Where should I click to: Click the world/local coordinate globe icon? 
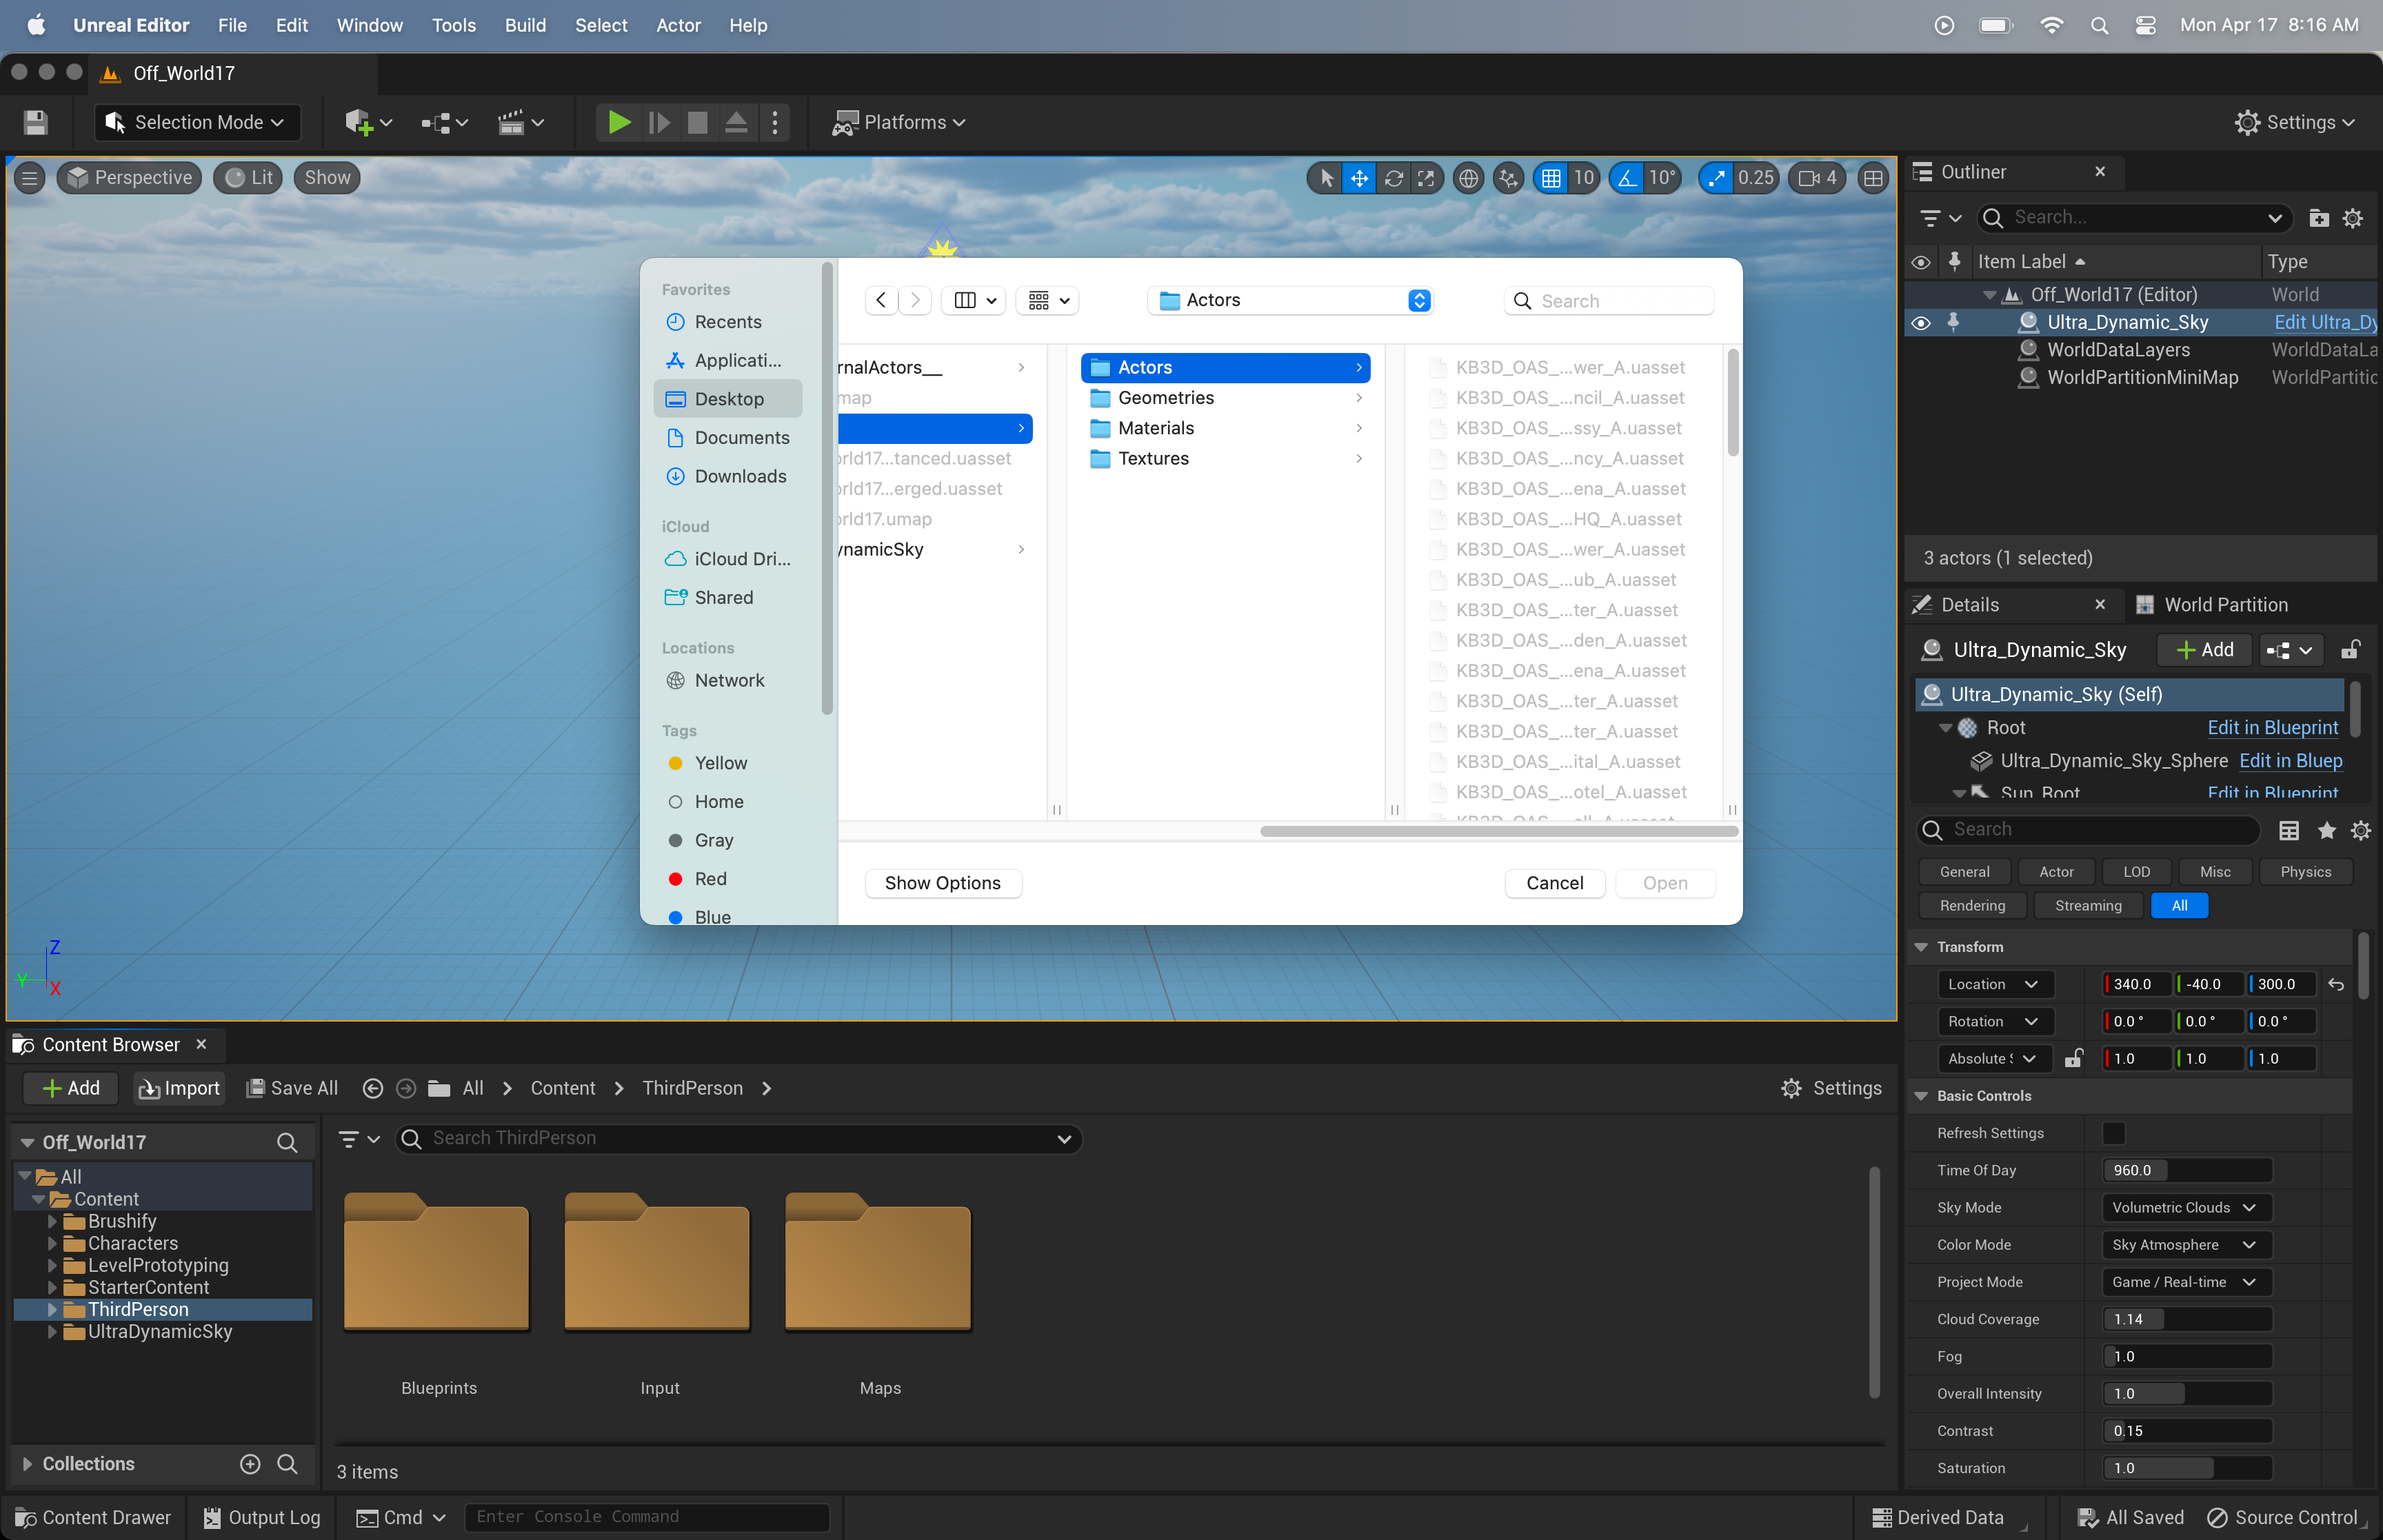pyautogui.click(x=1468, y=178)
